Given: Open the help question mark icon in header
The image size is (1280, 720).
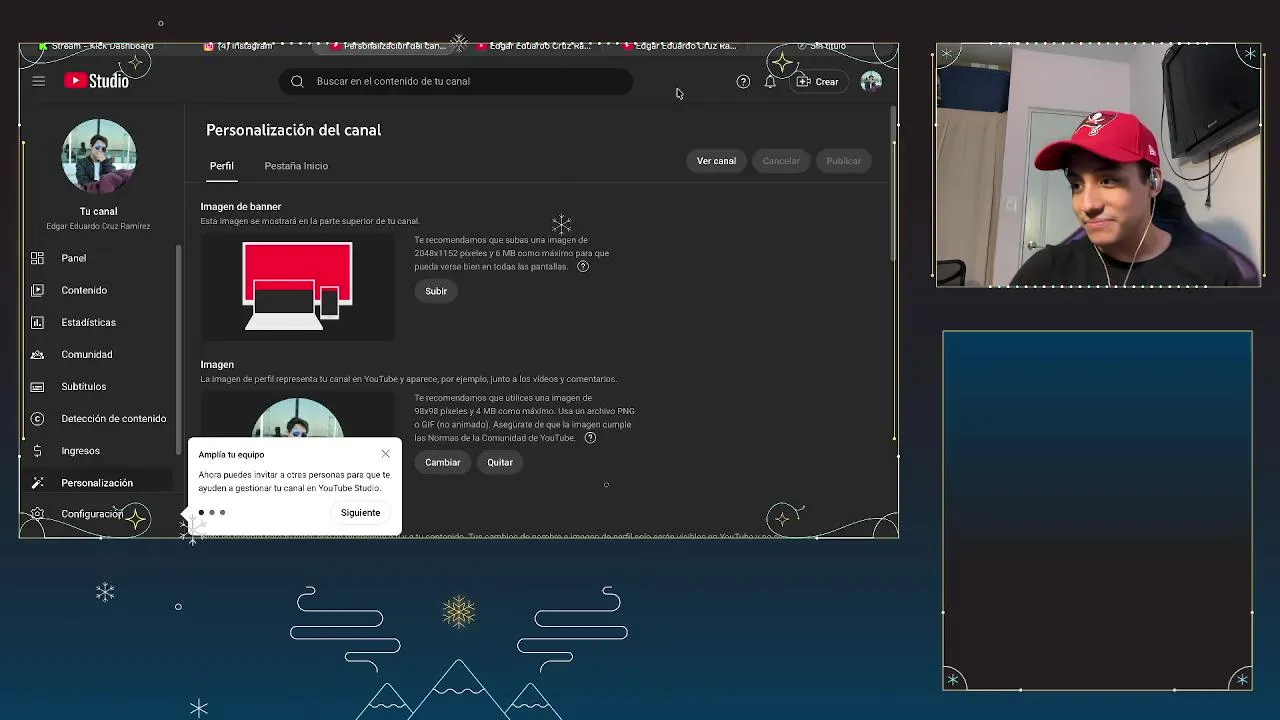Looking at the screenshot, I should [x=743, y=81].
